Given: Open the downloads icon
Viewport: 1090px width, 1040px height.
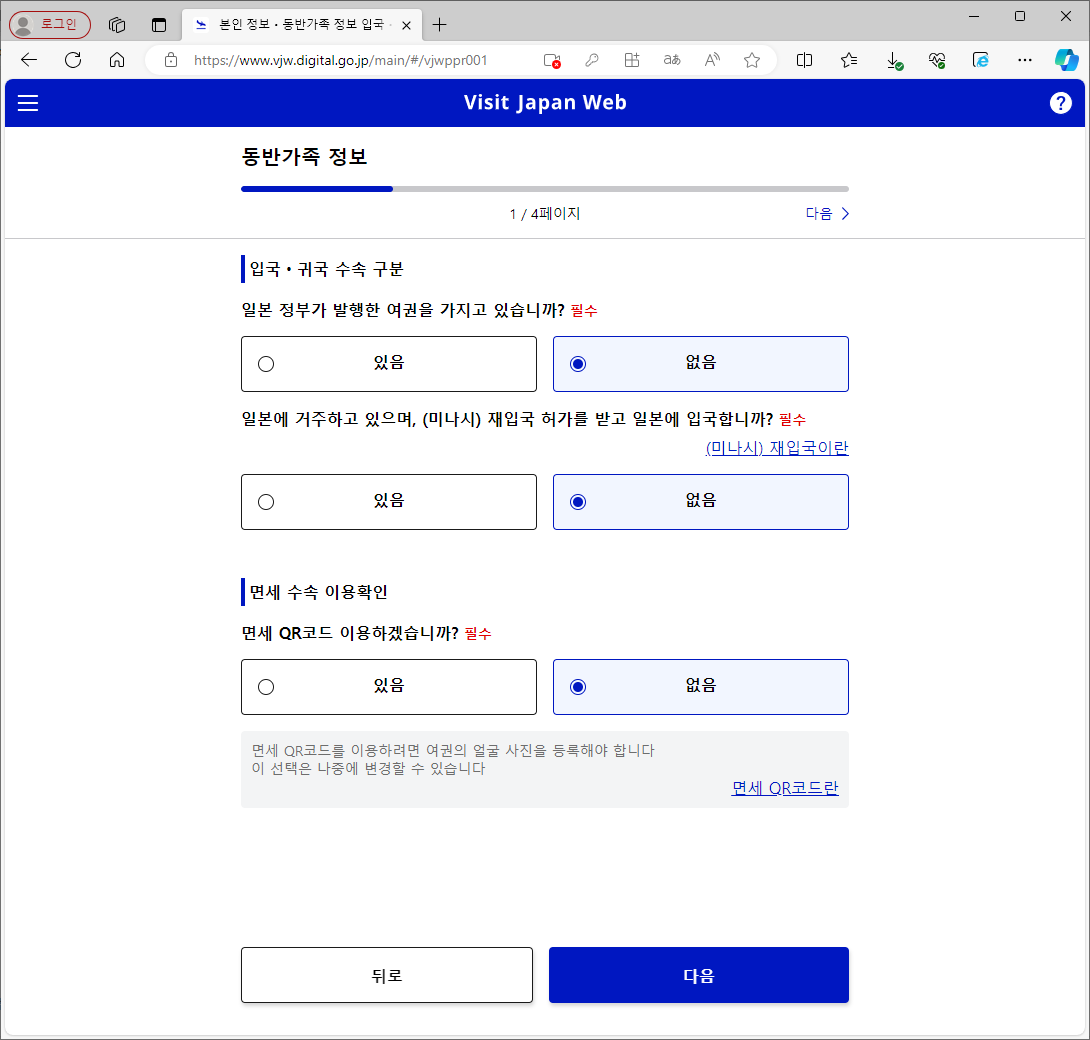Looking at the screenshot, I should pos(894,61).
